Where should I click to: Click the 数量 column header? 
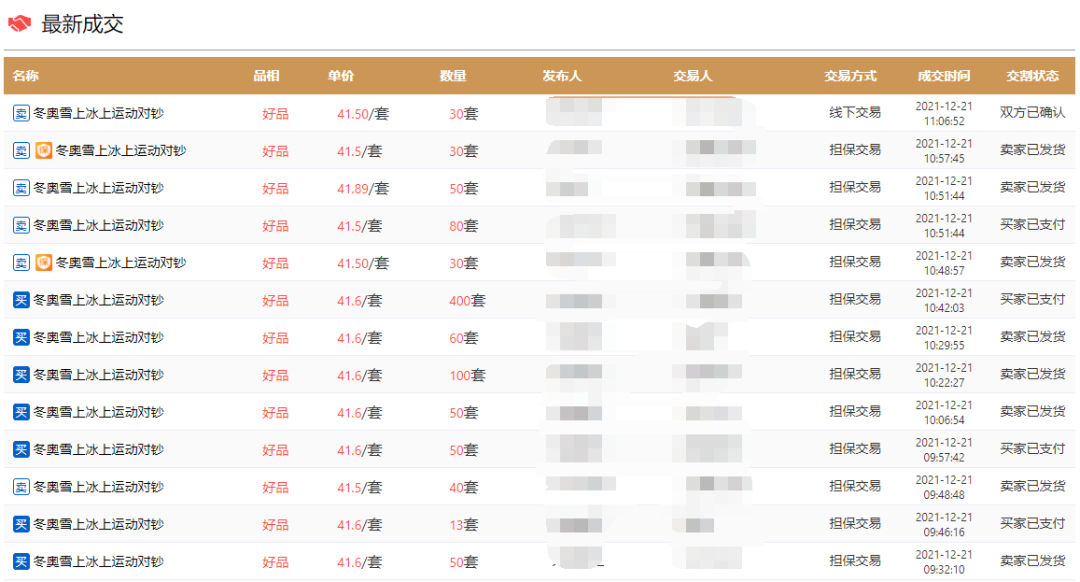tap(453, 76)
